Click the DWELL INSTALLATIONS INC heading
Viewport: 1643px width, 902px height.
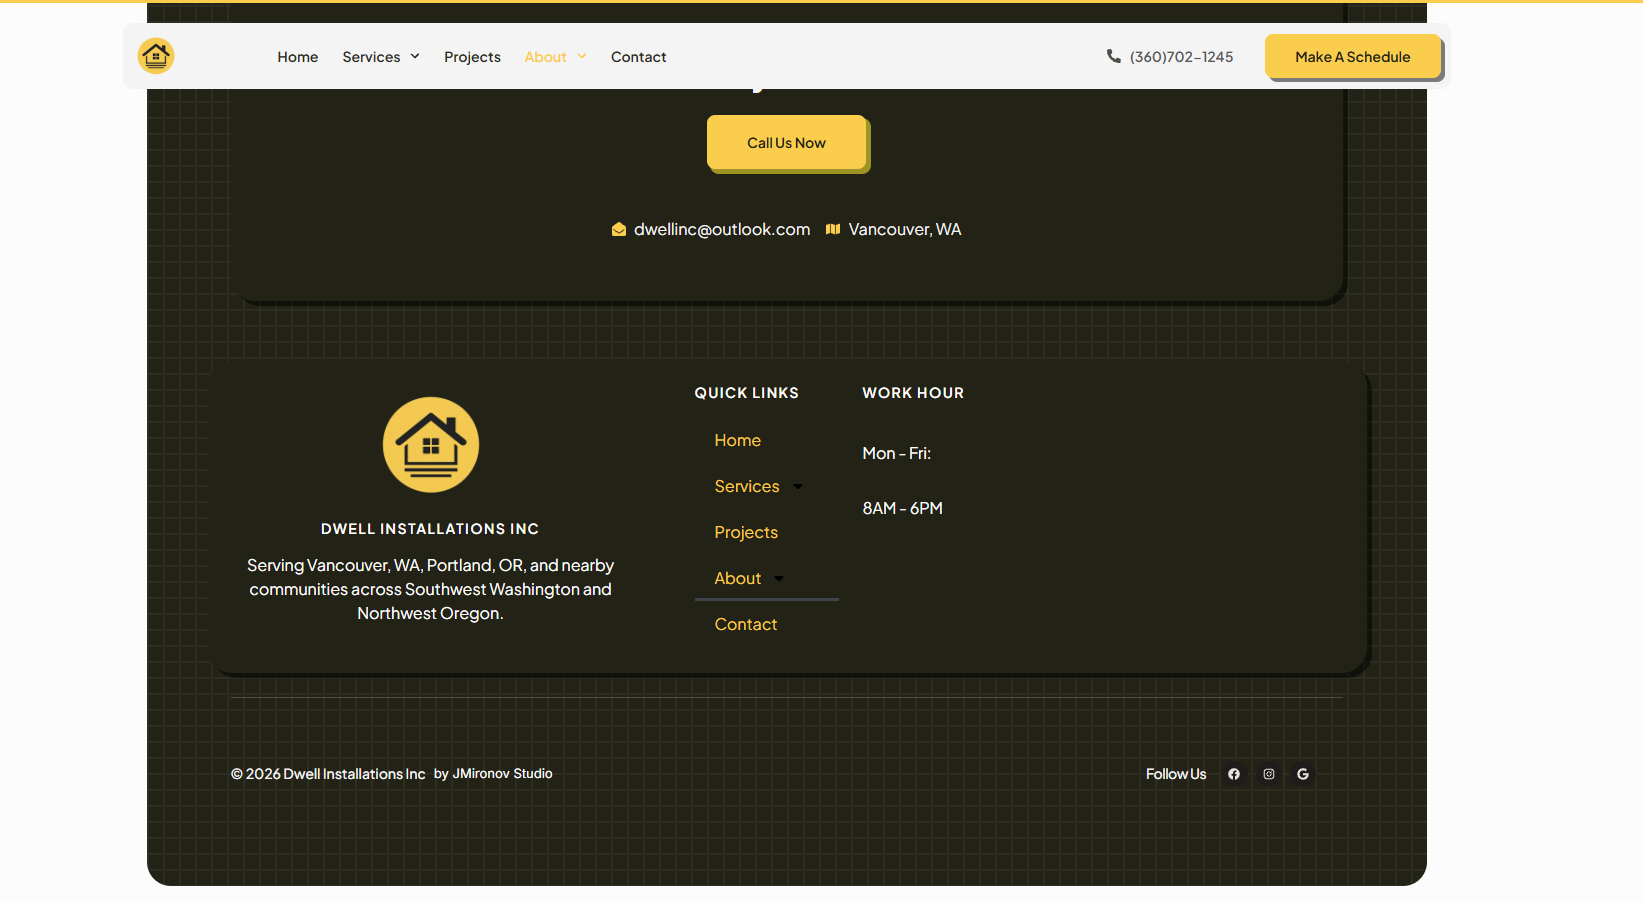tap(430, 529)
